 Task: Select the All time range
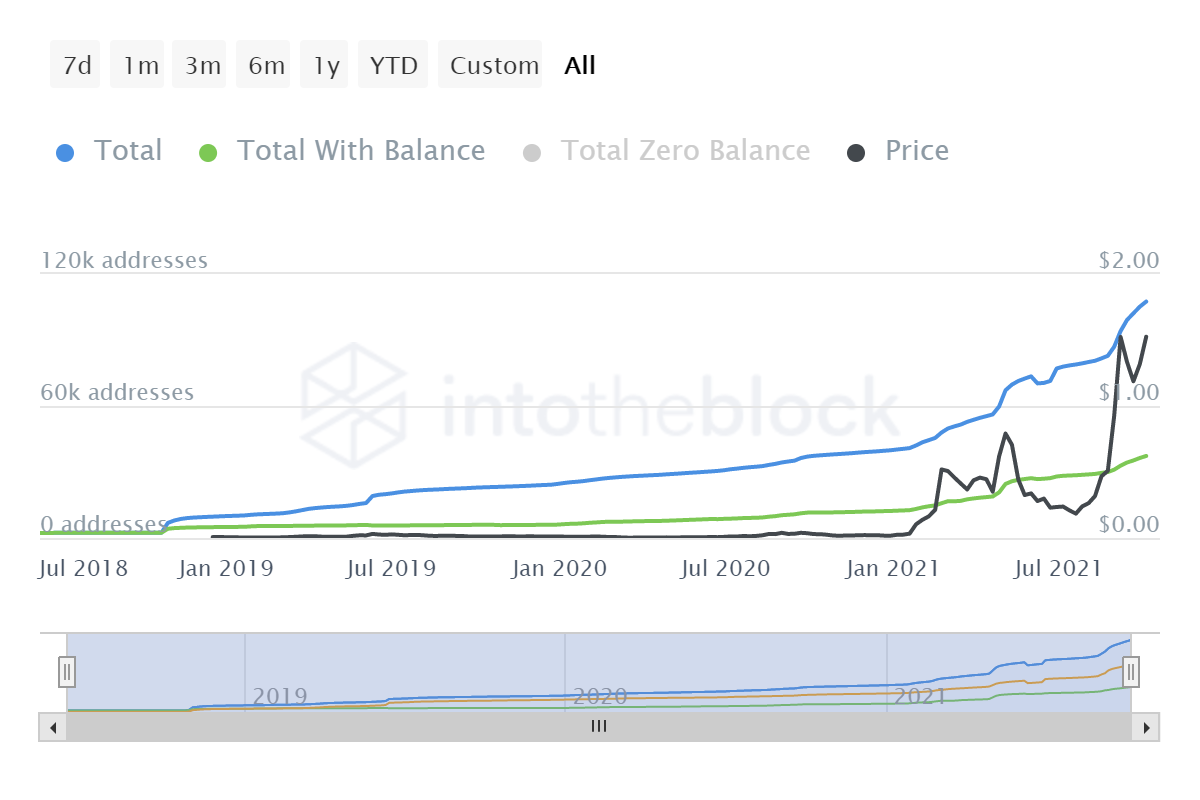(580, 66)
